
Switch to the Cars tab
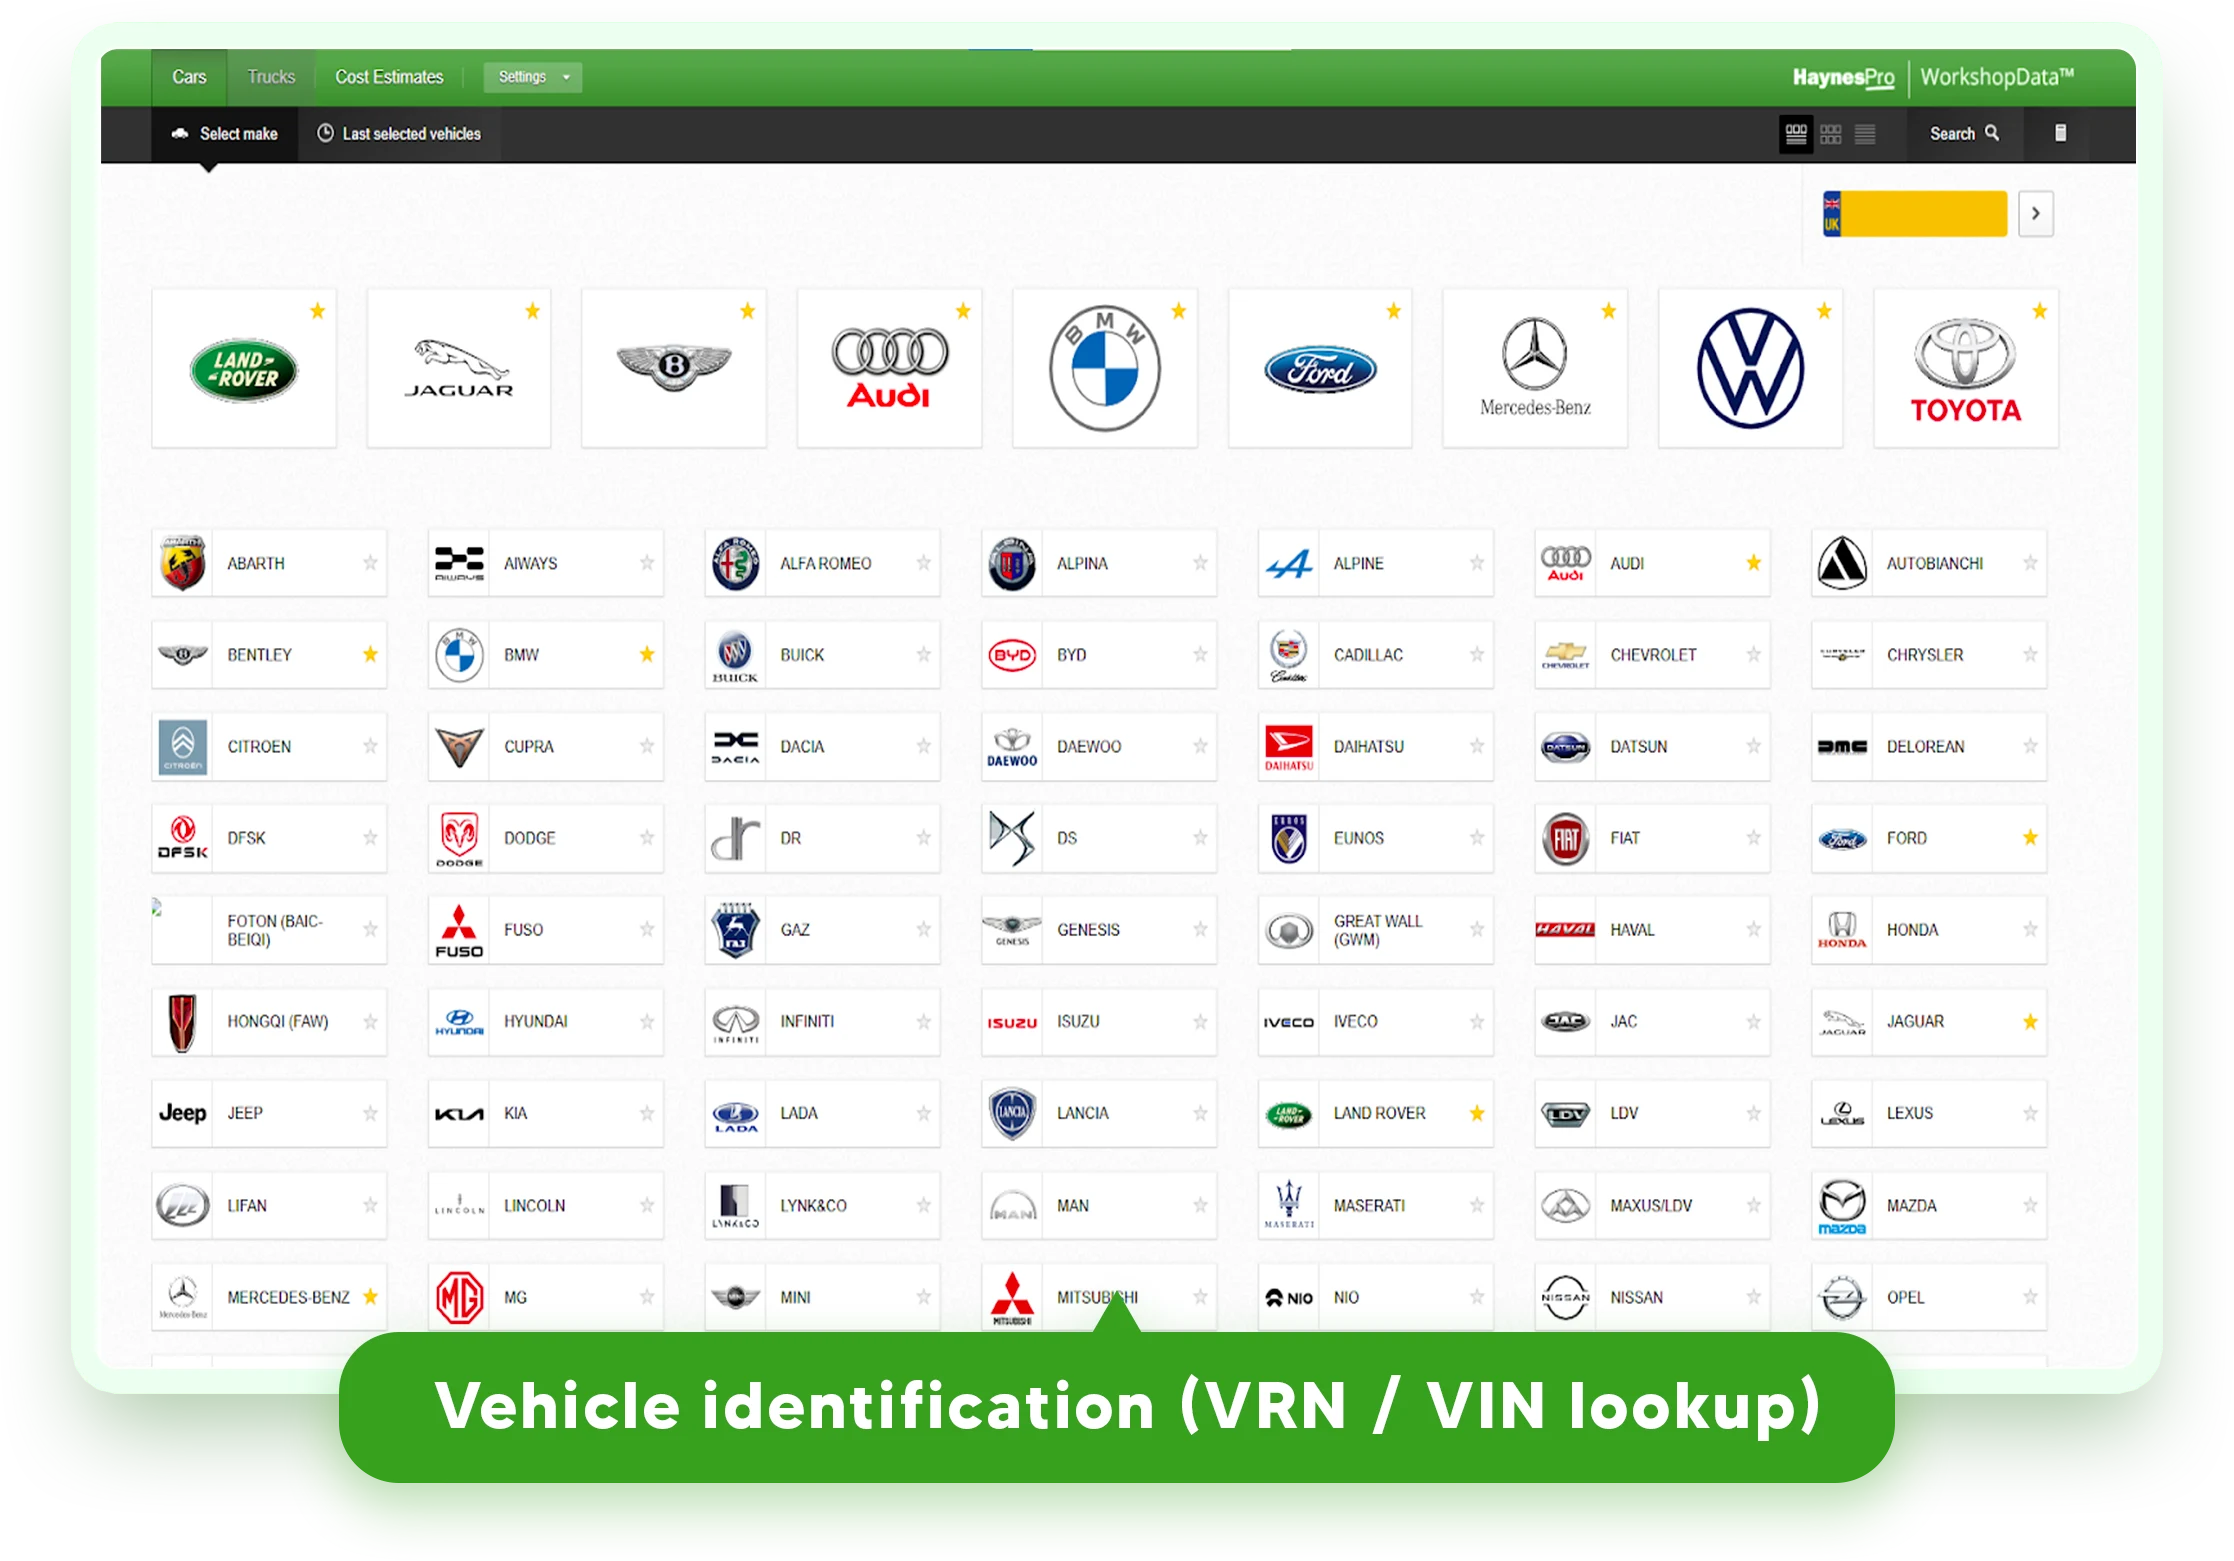click(189, 77)
